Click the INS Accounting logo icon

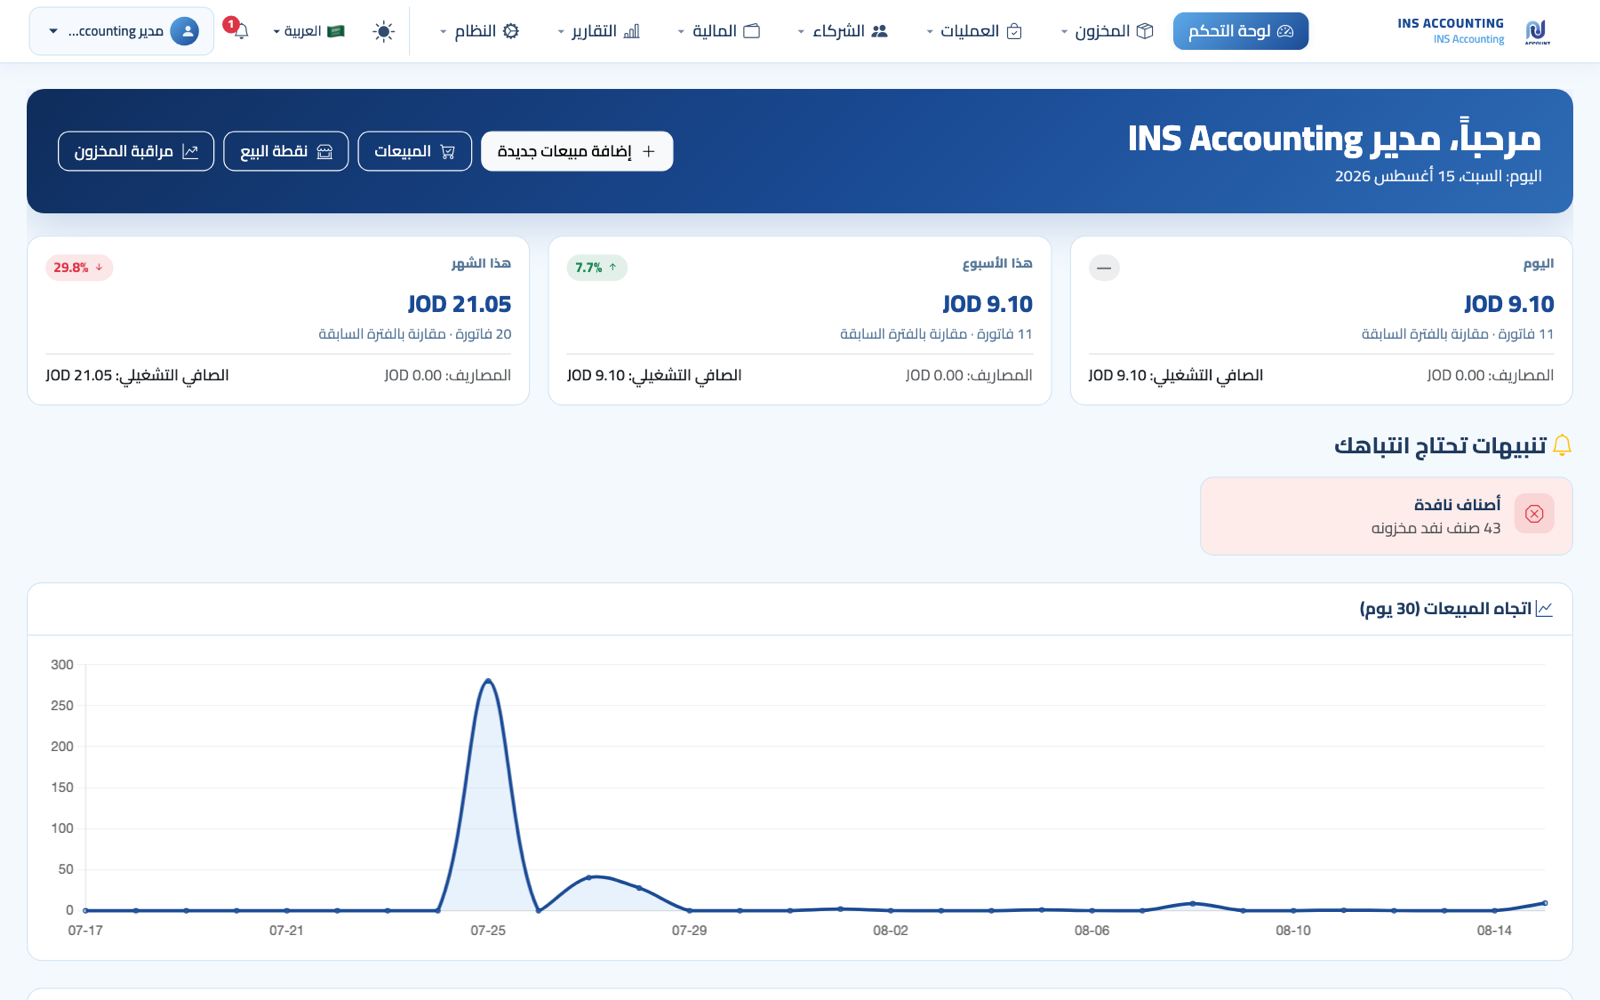coord(1537,32)
